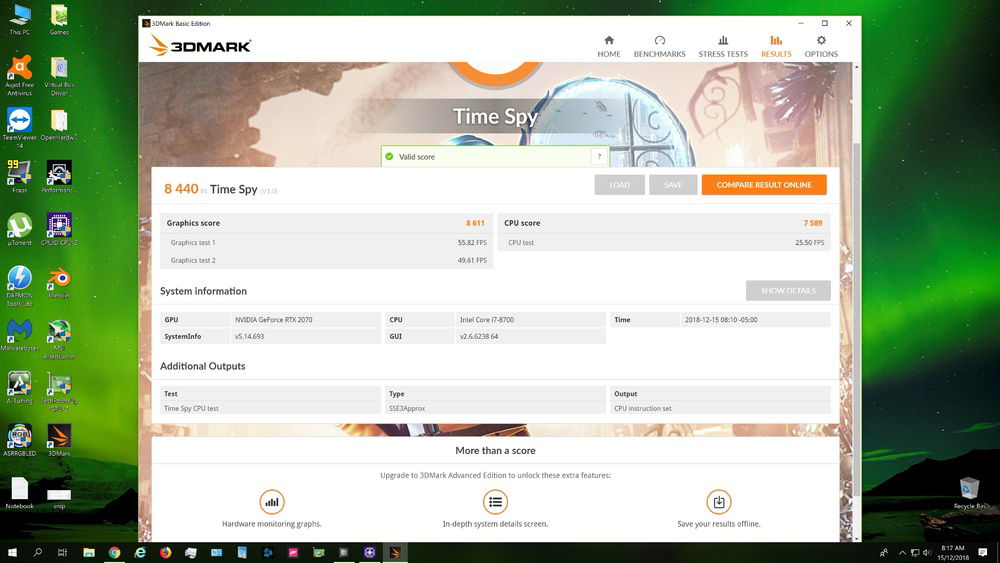Click the save results offline icon

coord(718,502)
